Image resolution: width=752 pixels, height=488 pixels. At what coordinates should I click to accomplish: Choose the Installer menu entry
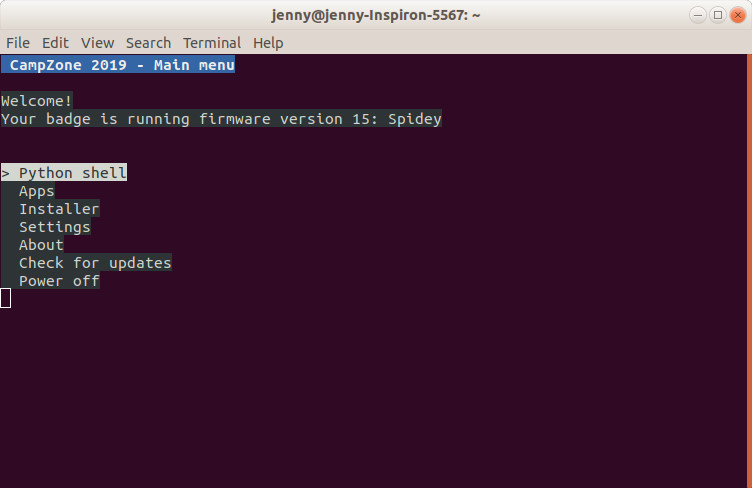coord(58,209)
